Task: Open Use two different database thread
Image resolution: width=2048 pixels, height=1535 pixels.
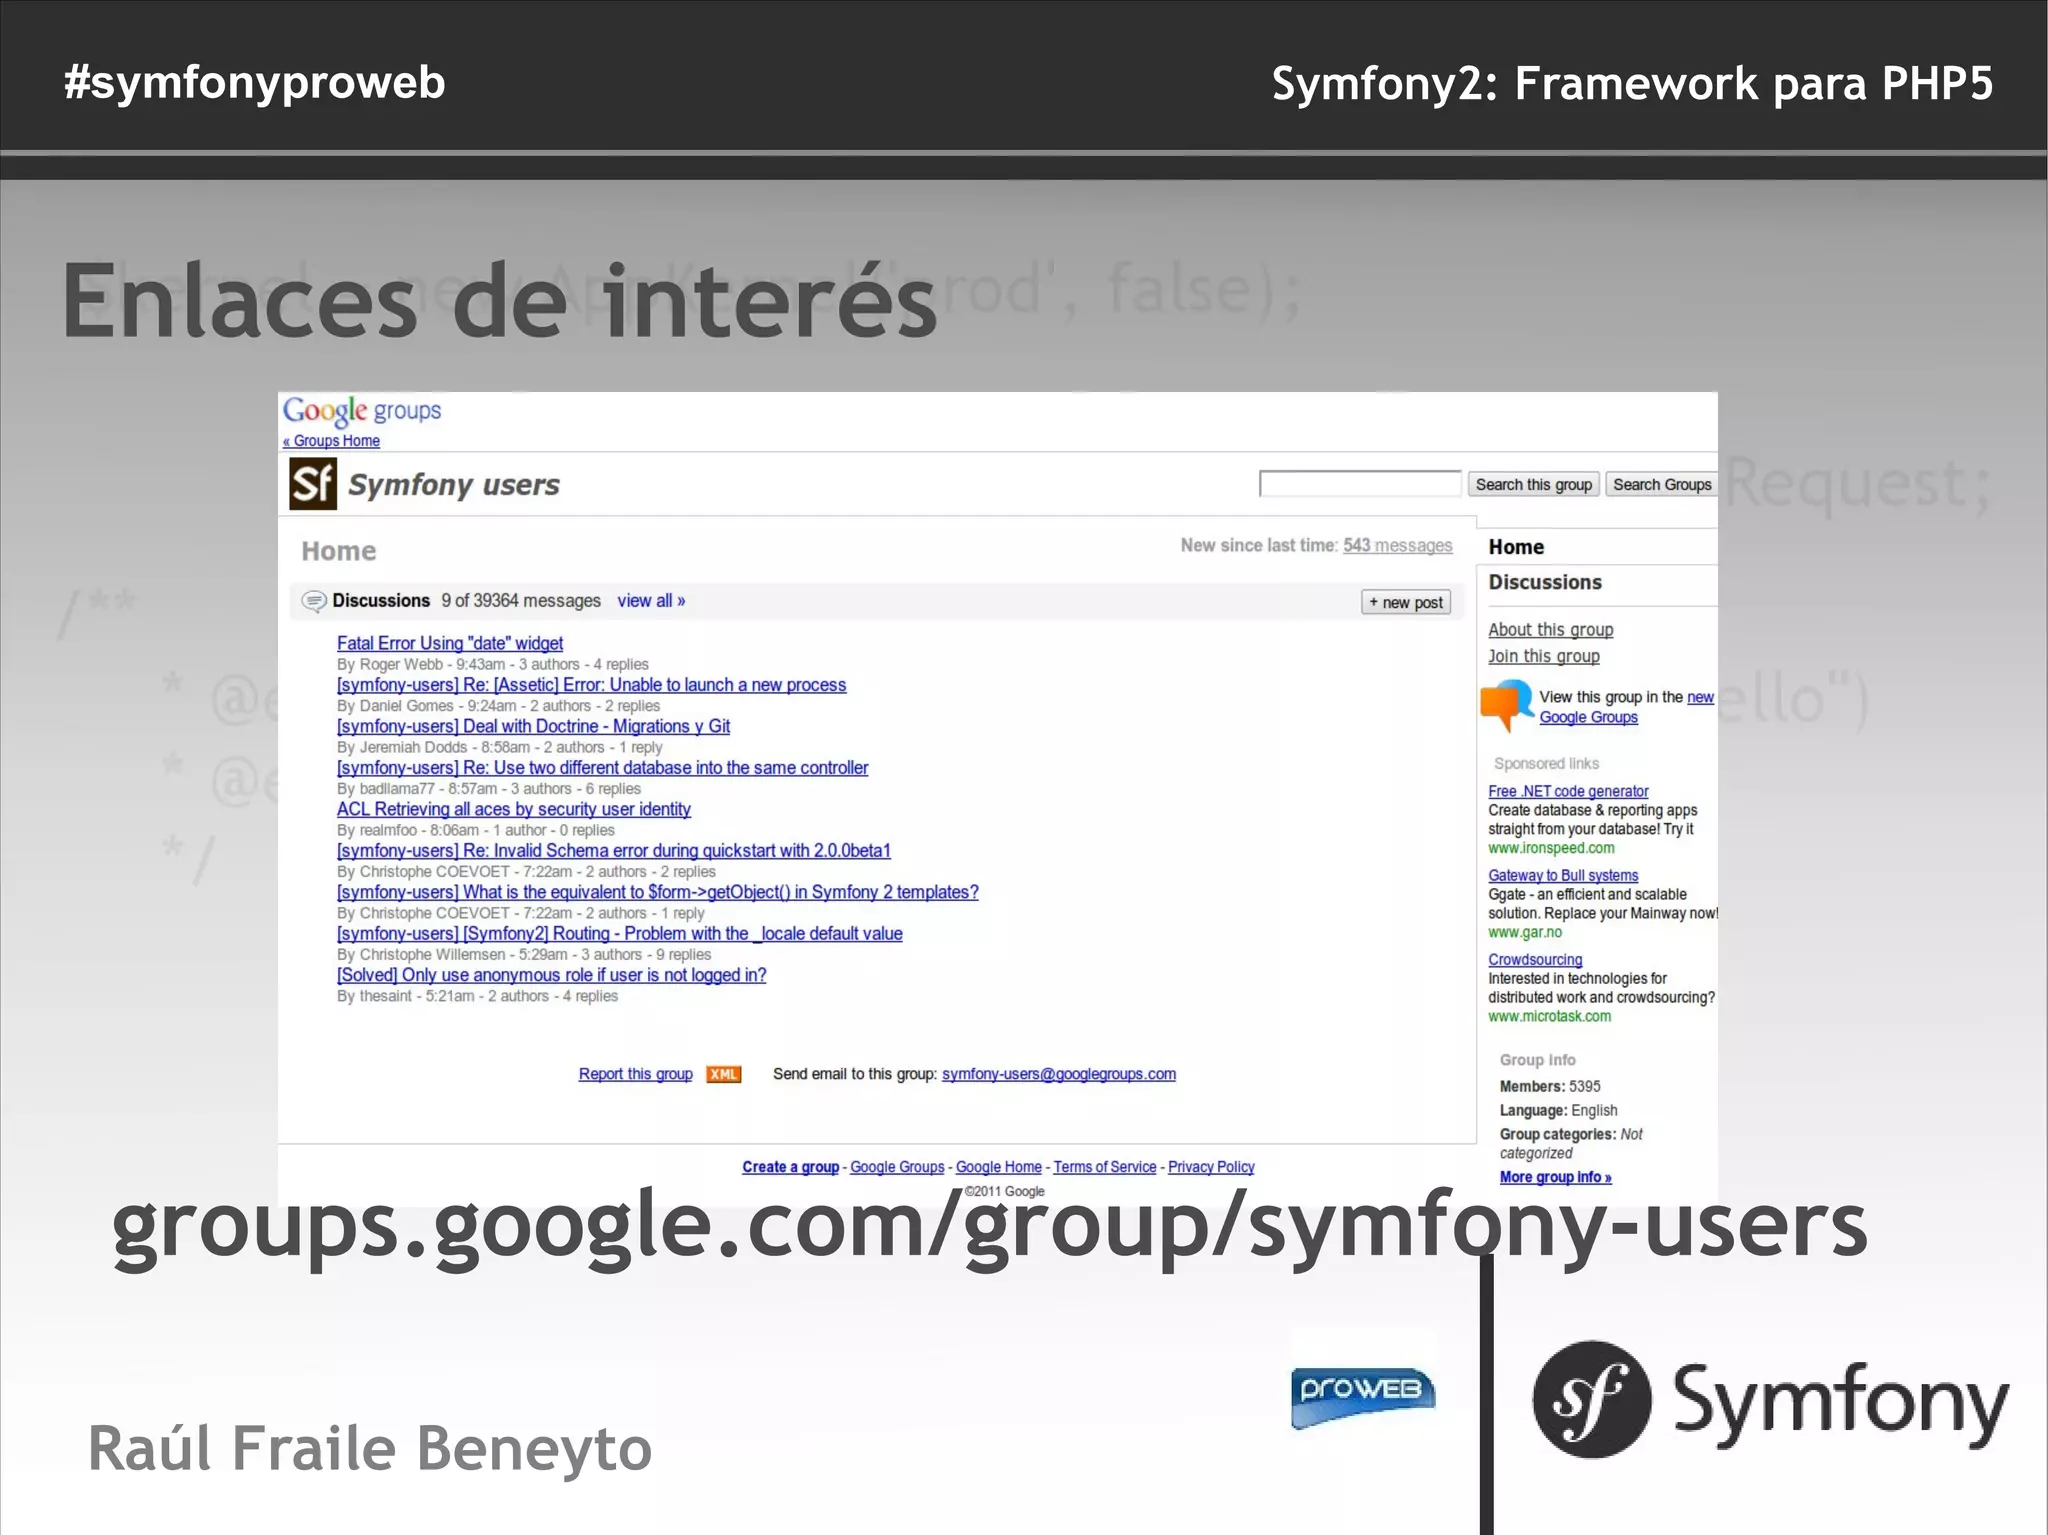Action: pos(603,768)
